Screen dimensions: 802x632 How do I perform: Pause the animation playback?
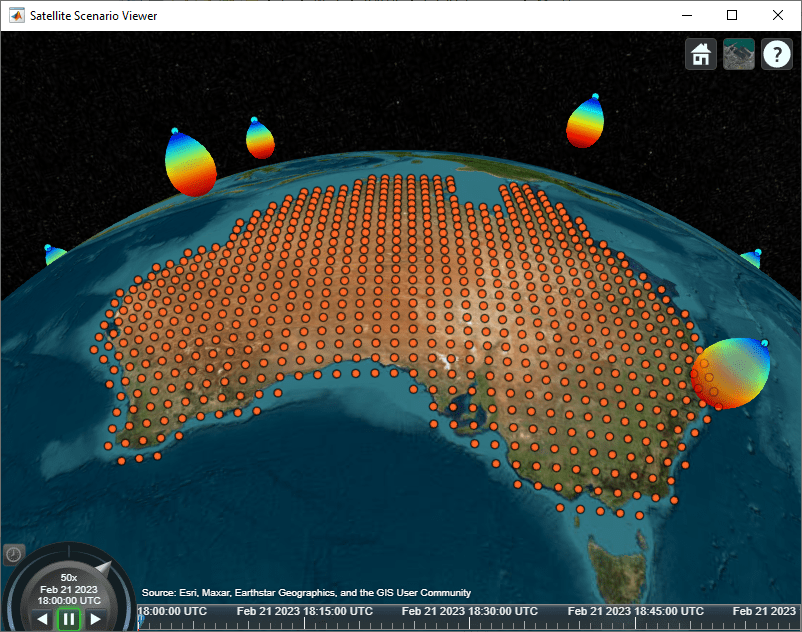coord(69,619)
